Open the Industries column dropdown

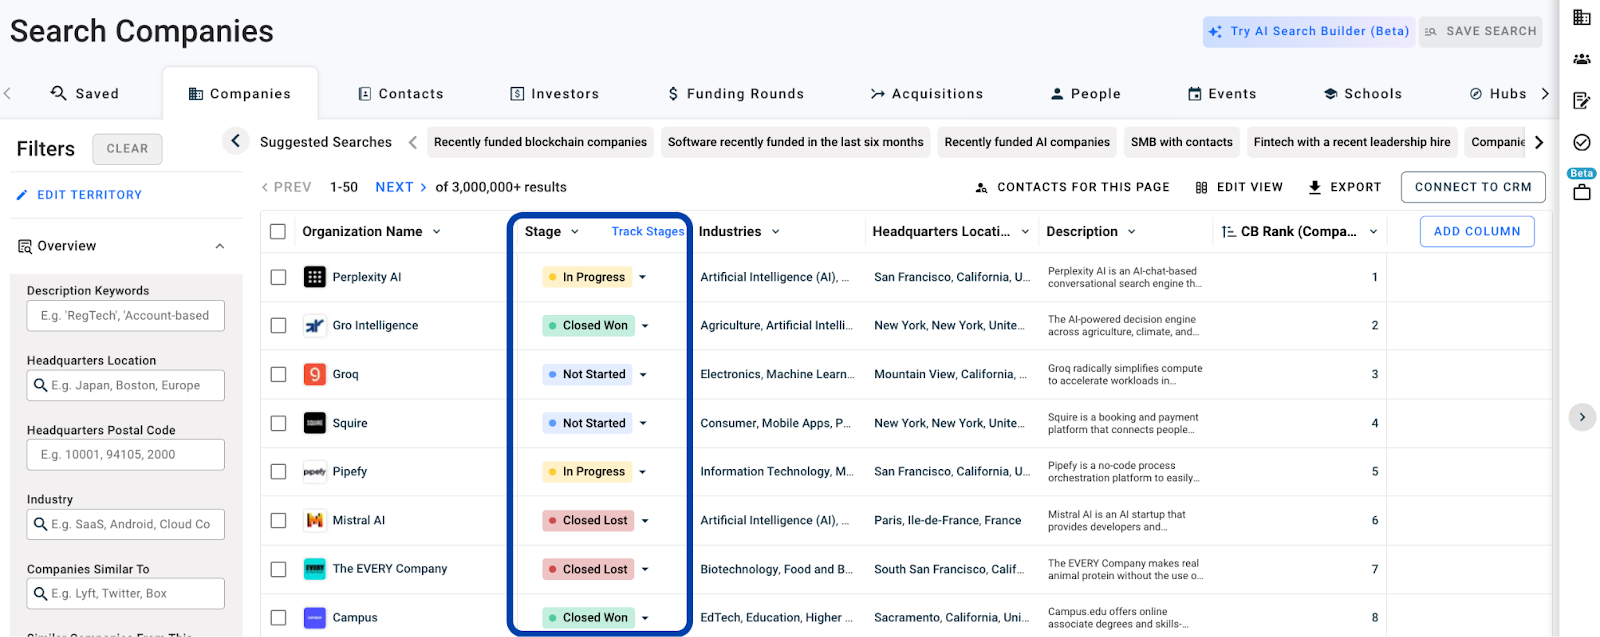[x=776, y=232]
